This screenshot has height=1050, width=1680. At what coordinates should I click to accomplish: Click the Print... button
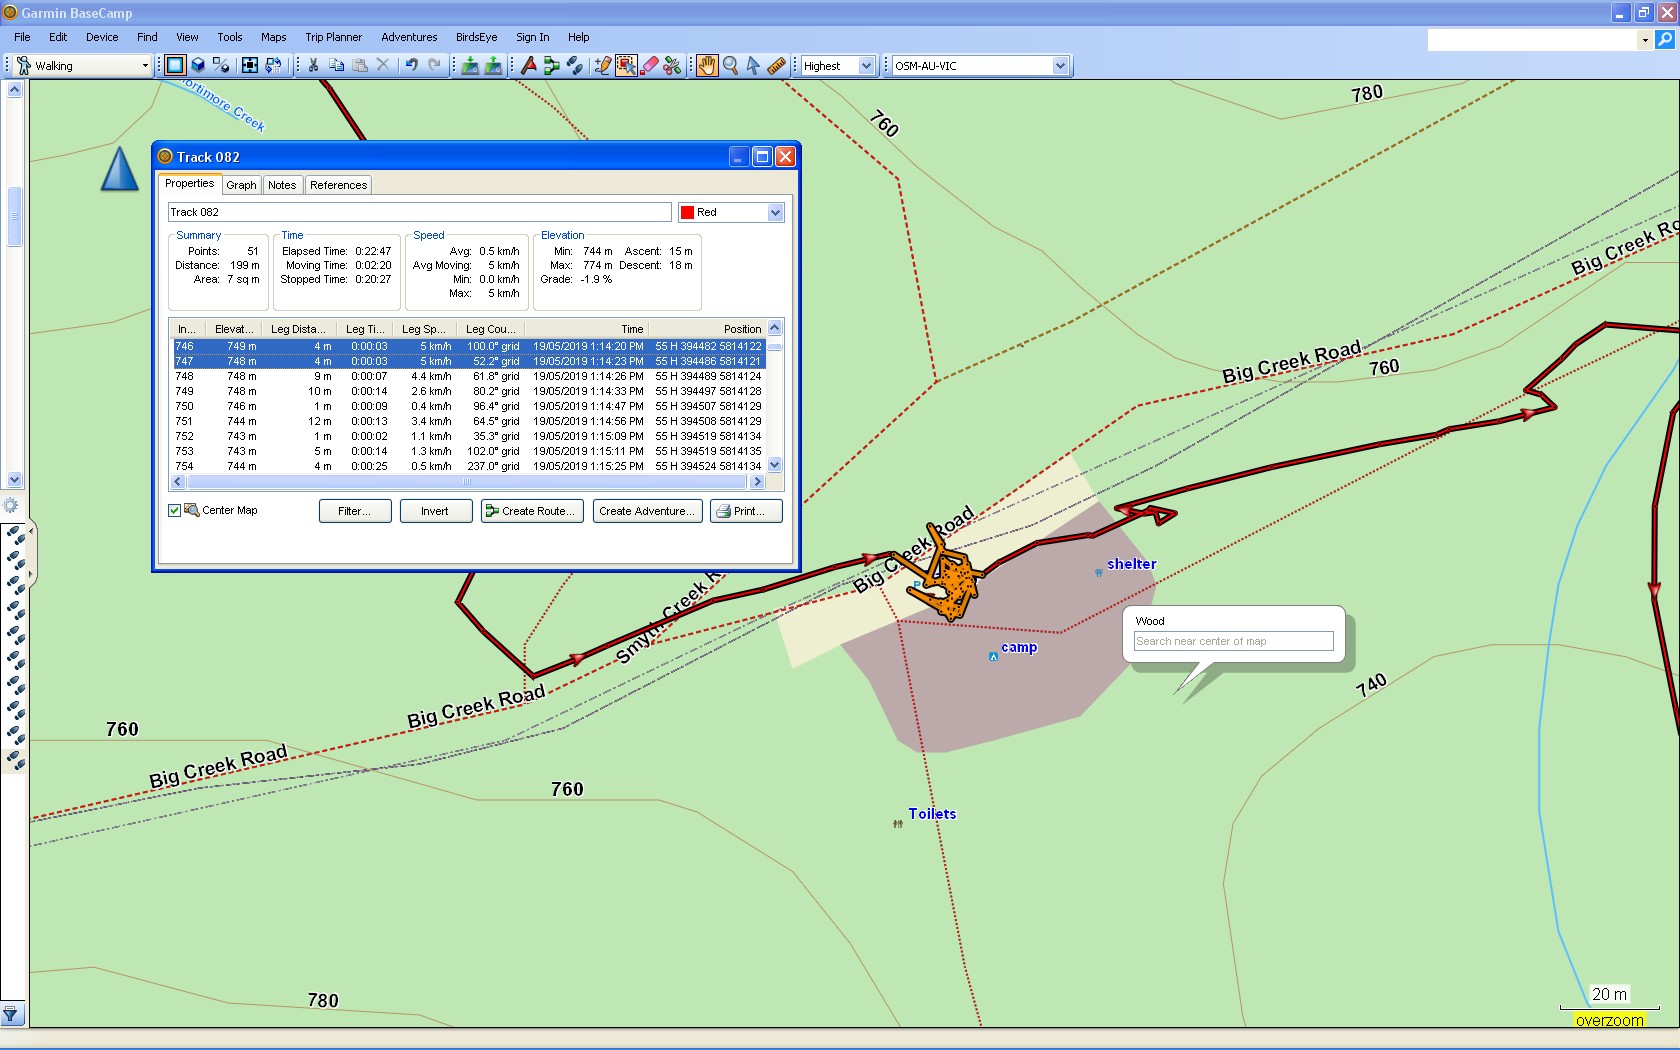[746, 511]
